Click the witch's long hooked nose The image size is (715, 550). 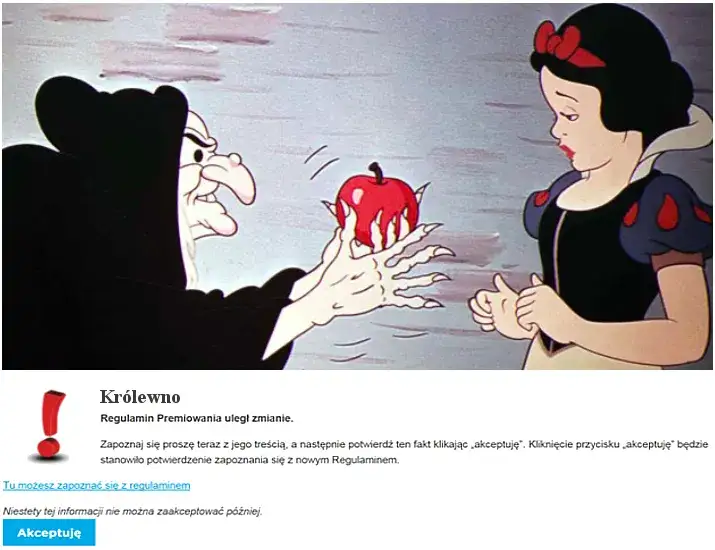(x=235, y=178)
